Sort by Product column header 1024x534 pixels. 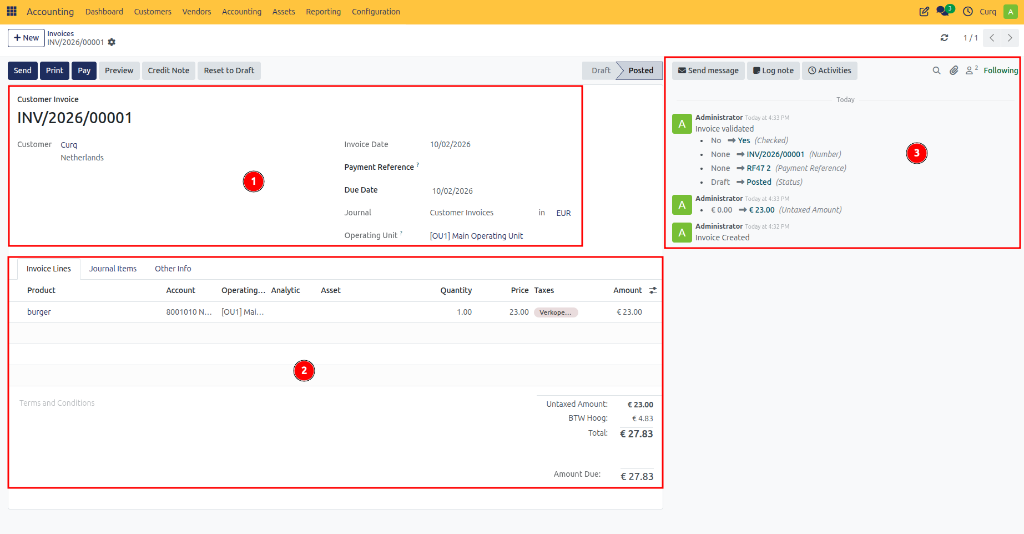41,291
